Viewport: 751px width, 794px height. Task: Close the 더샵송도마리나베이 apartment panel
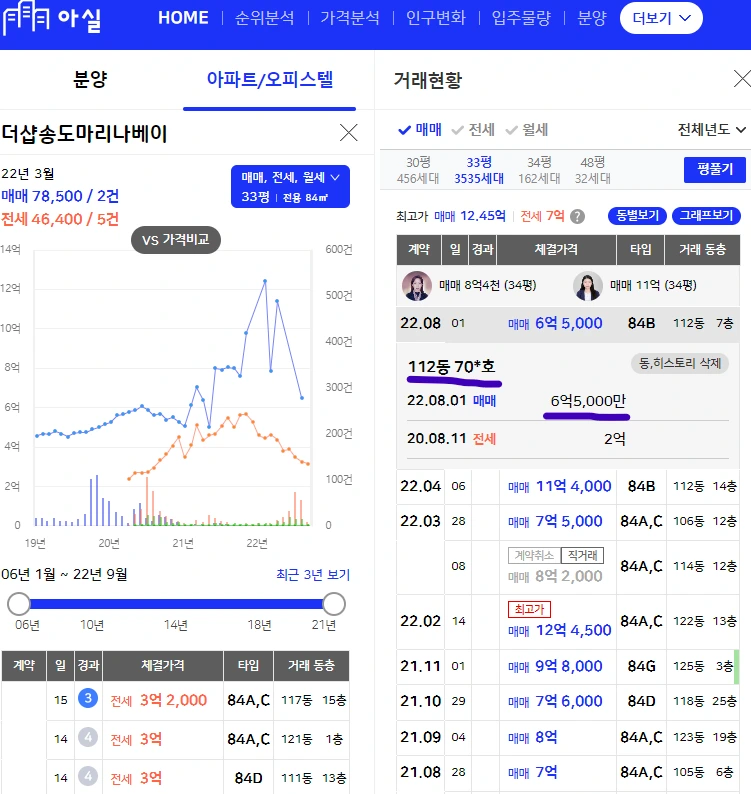tap(348, 133)
